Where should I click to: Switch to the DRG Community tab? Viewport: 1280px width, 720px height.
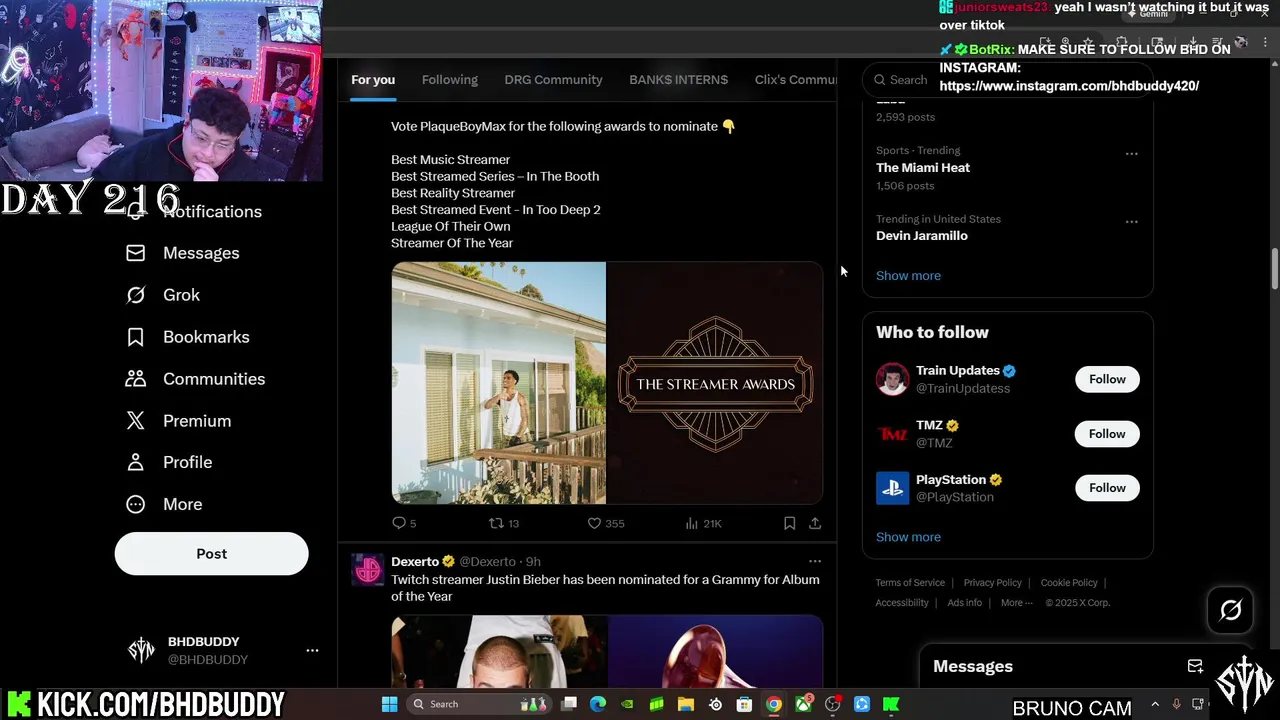[x=553, y=80]
